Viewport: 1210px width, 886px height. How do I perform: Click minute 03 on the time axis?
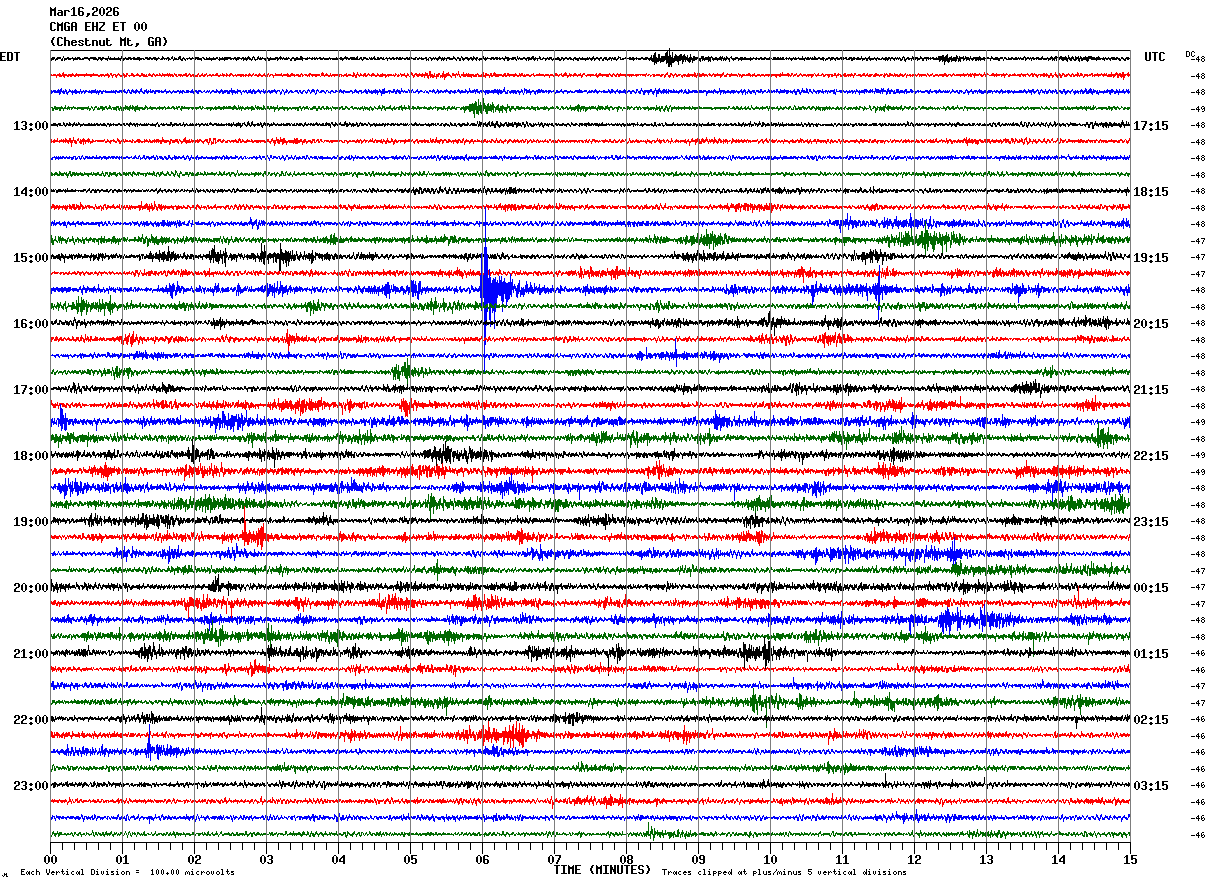tap(266, 859)
